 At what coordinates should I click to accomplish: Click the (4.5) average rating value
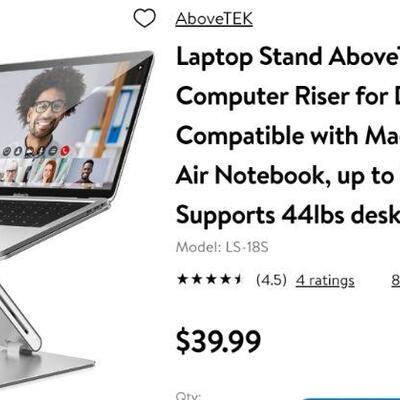(271, 280)
